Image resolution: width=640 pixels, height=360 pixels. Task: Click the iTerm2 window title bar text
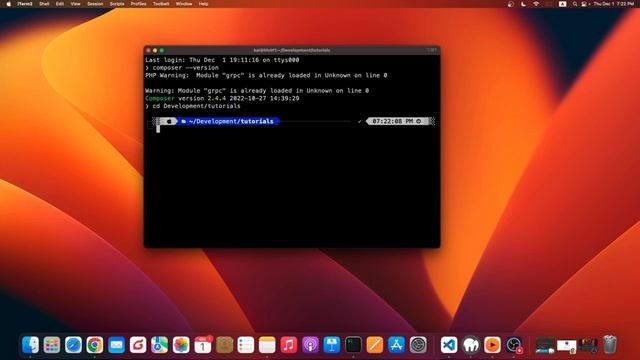(291, 50)
